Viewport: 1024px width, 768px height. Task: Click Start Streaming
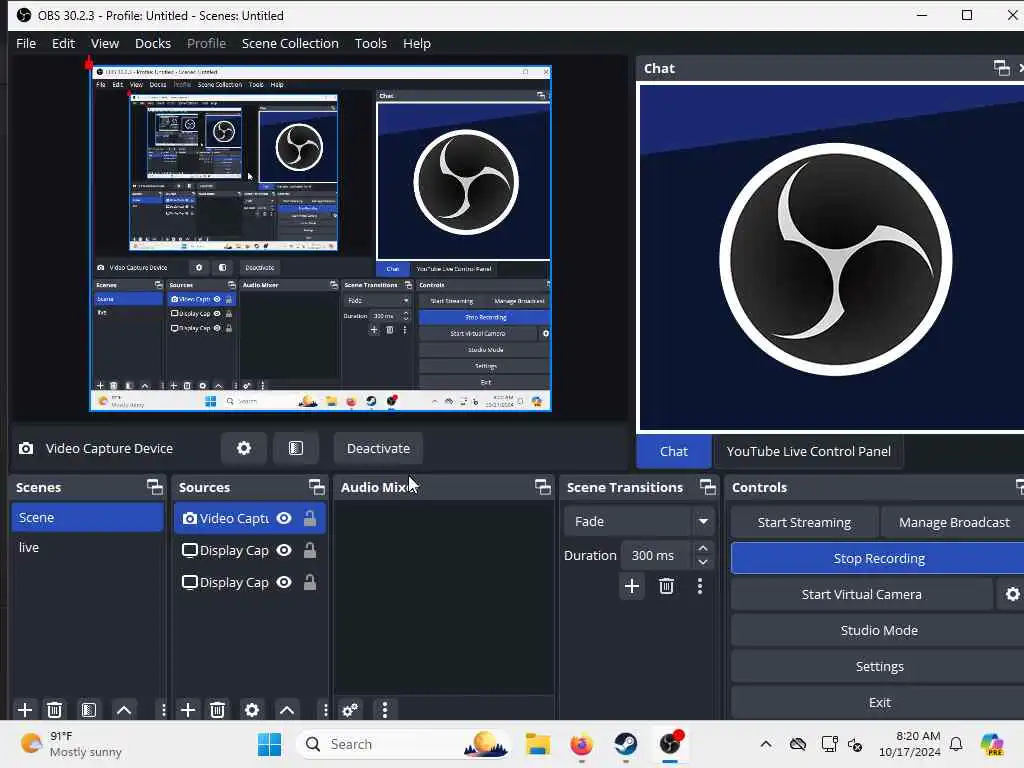[x=804, y=522]
